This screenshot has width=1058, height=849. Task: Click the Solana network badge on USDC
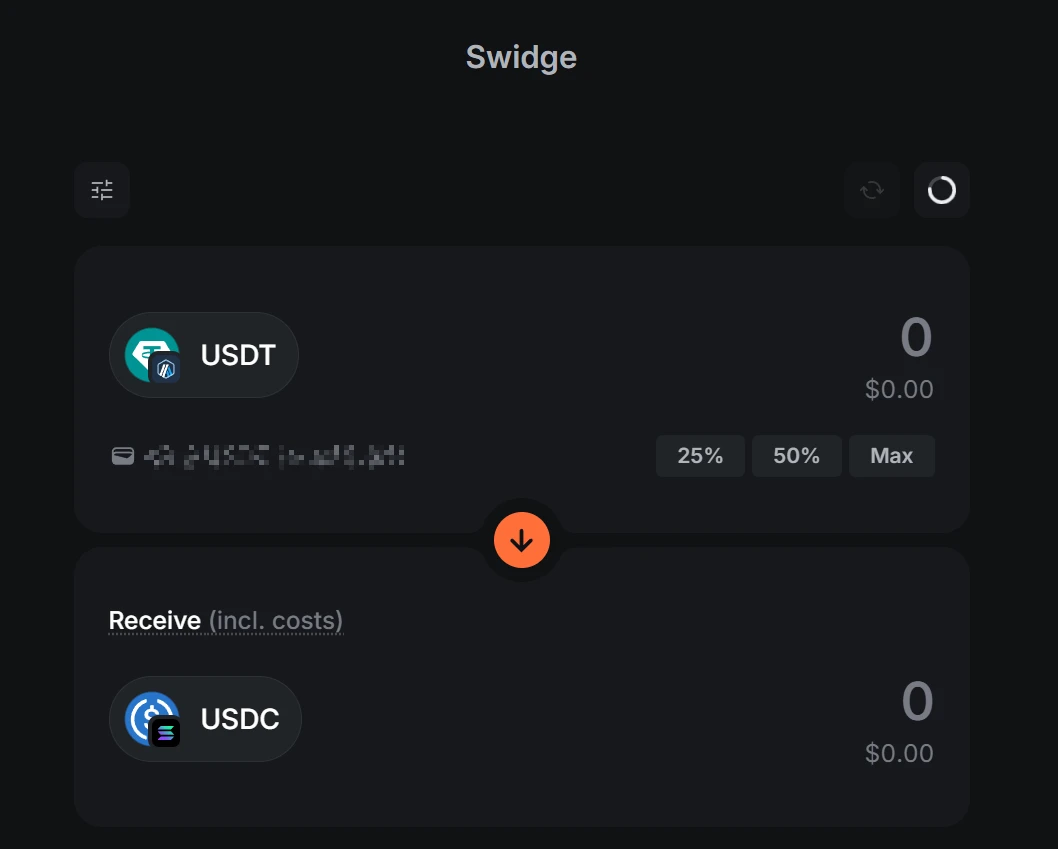pos(165,733)
